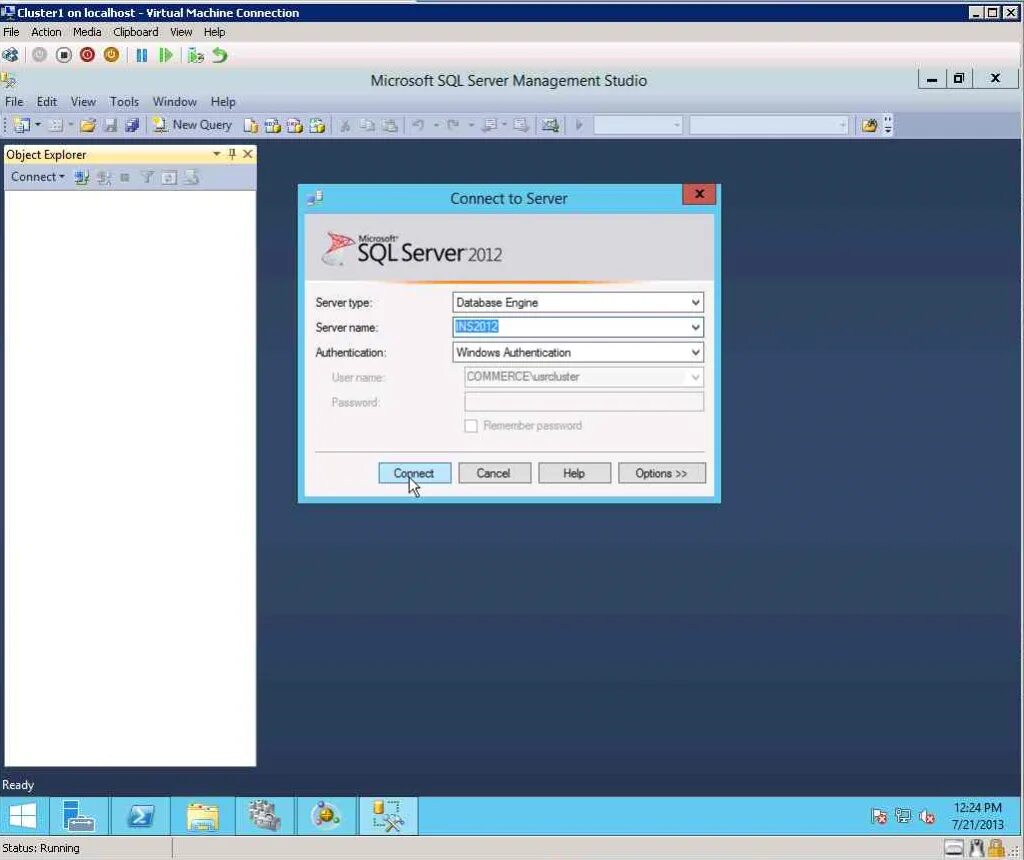
Task: Click the SSMS taskbar icon
Action: (388, 816)
